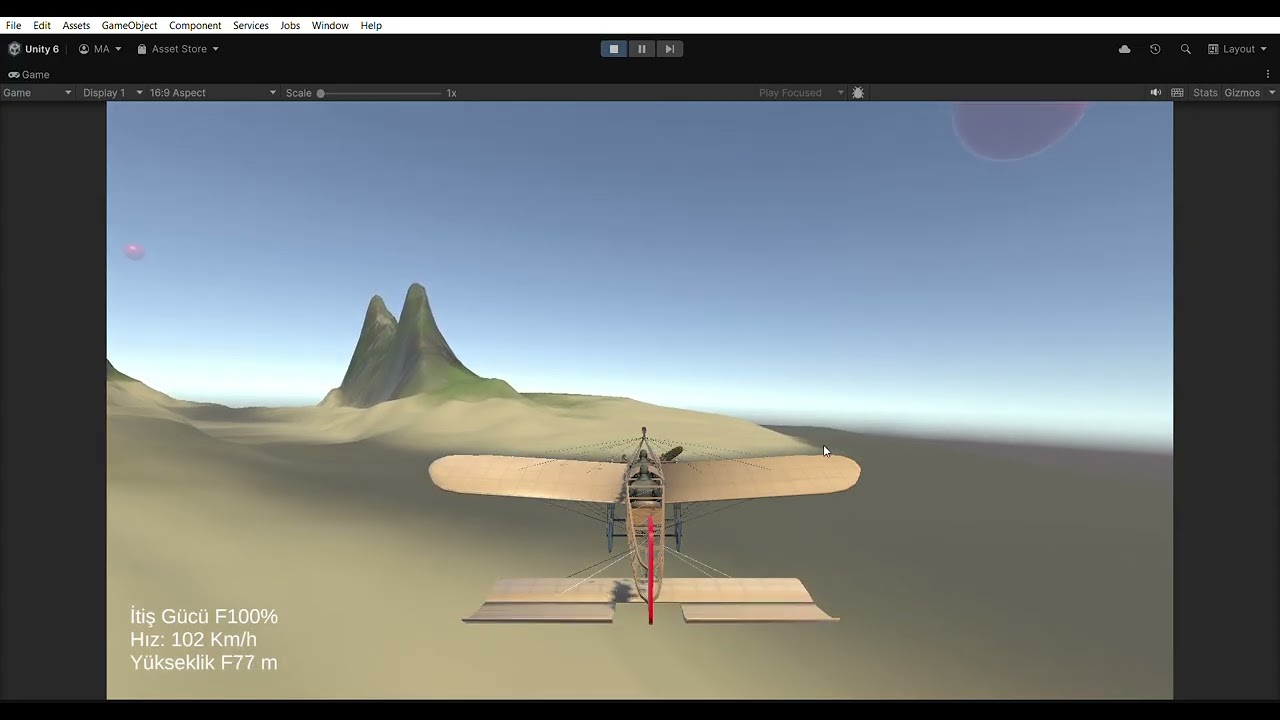Stop play mode with the Play button
This screenshot has width=1280, height=720.
[x=614, y=49]
